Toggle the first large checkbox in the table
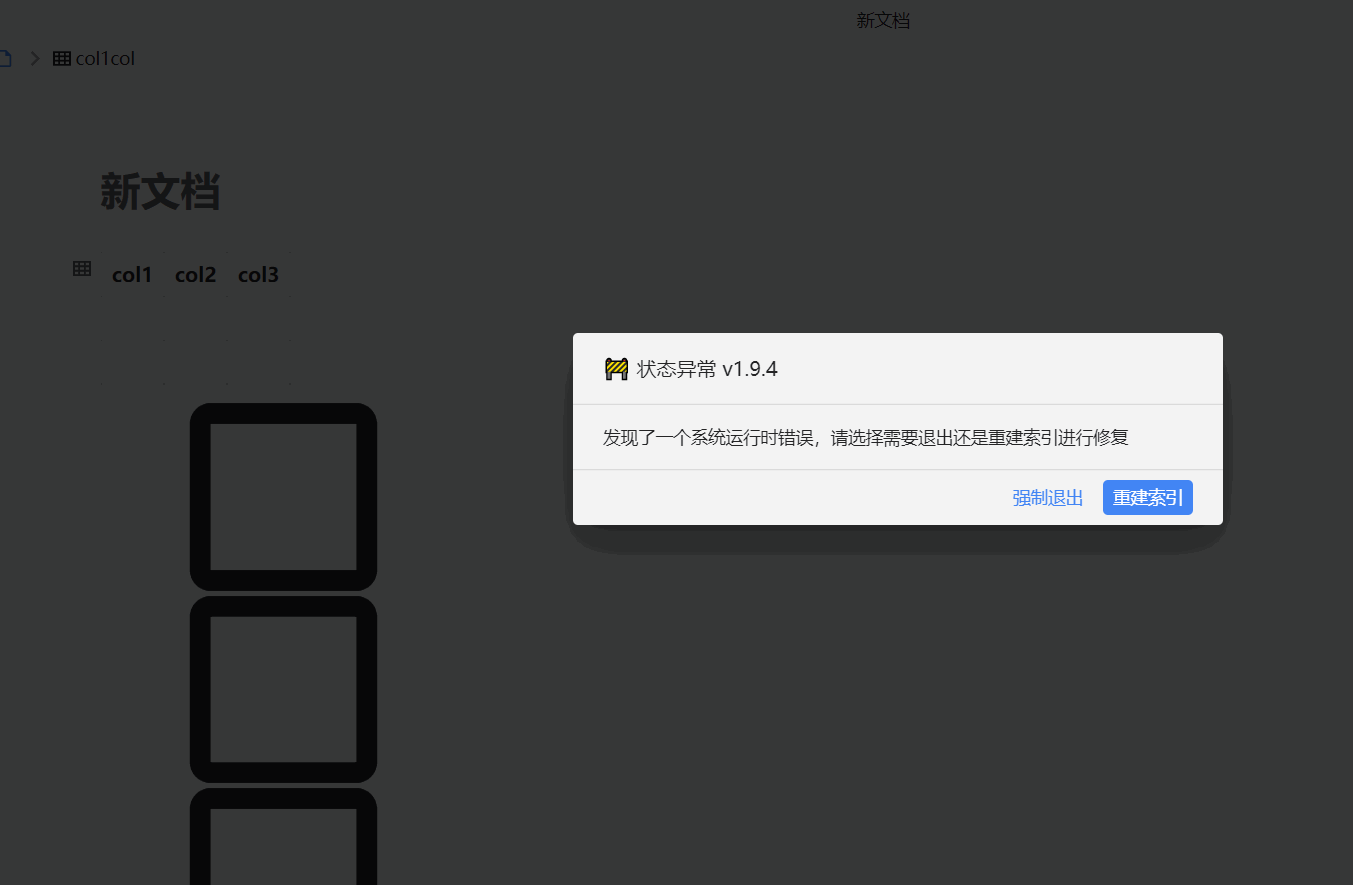 tap(283, 496)
